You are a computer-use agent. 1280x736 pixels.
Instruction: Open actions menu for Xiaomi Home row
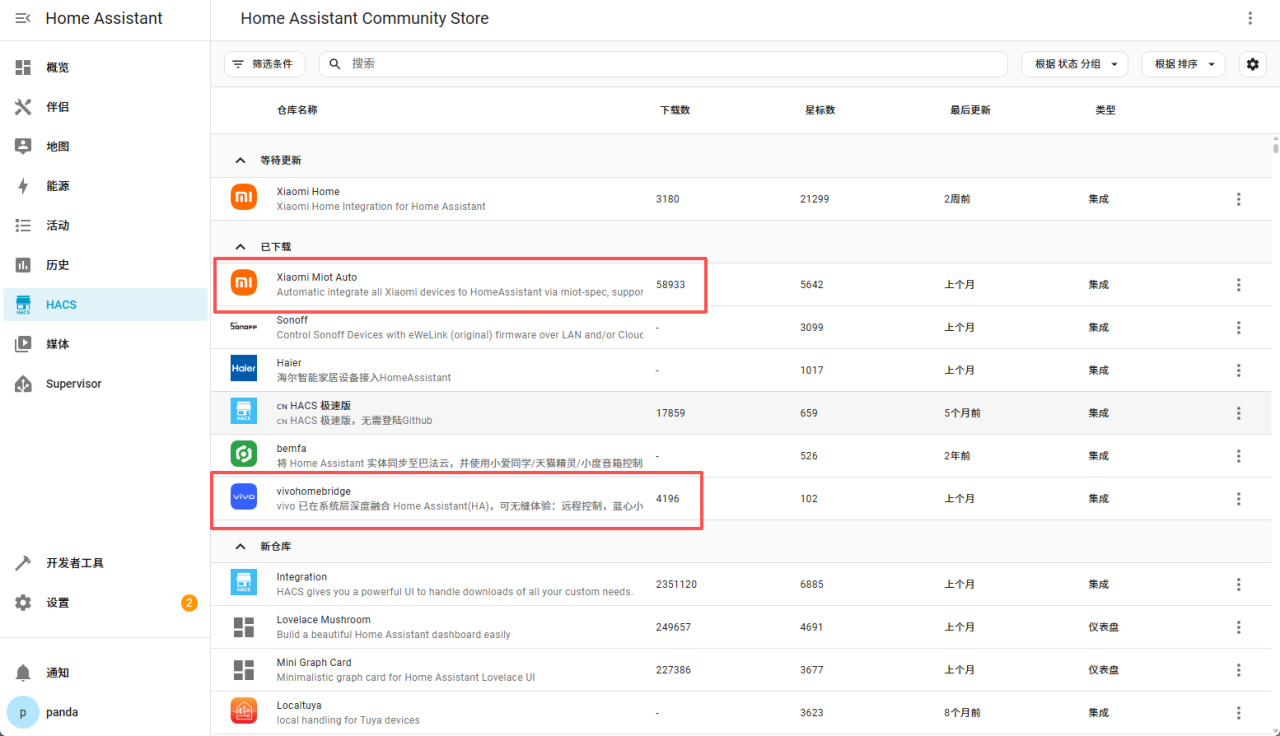point(1238,199)
